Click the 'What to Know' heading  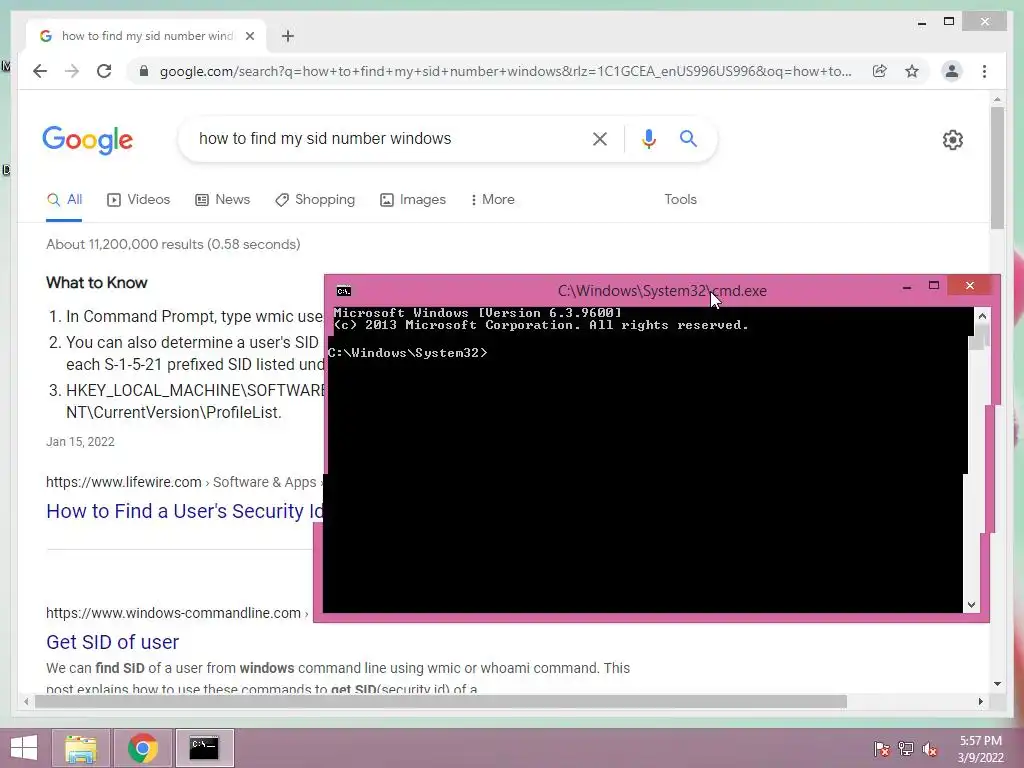[97, 283]
